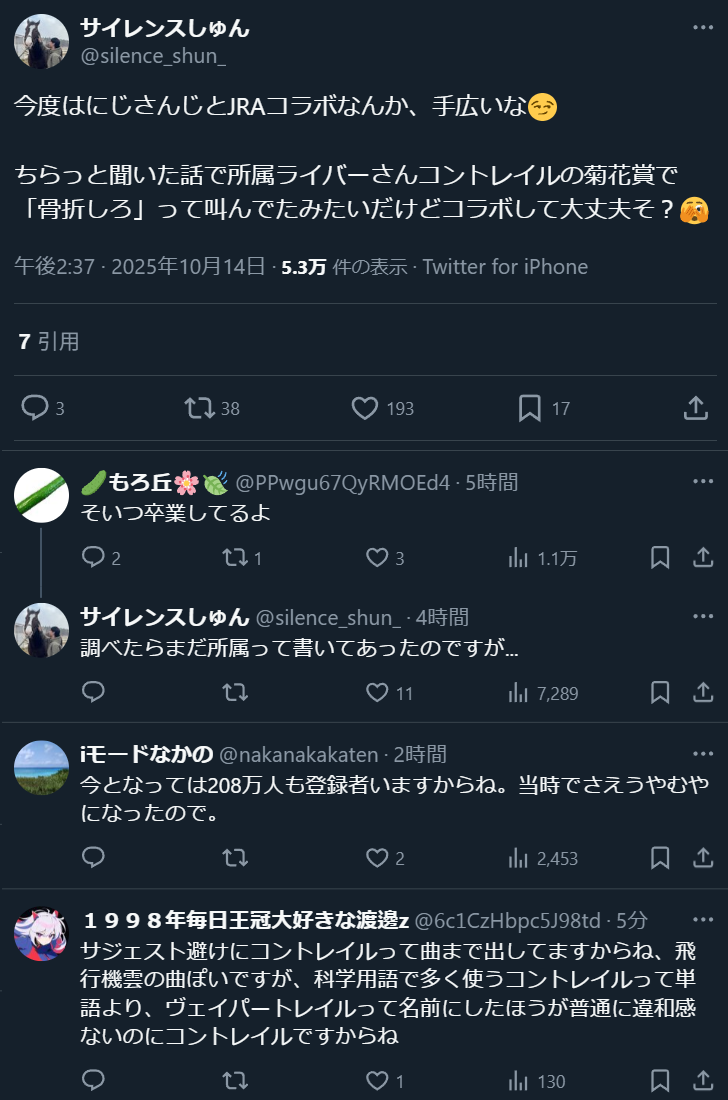728x1100 pixels.
Task: Reply to the main tweet by サイレンスしゅん
Action: point(36,408)
